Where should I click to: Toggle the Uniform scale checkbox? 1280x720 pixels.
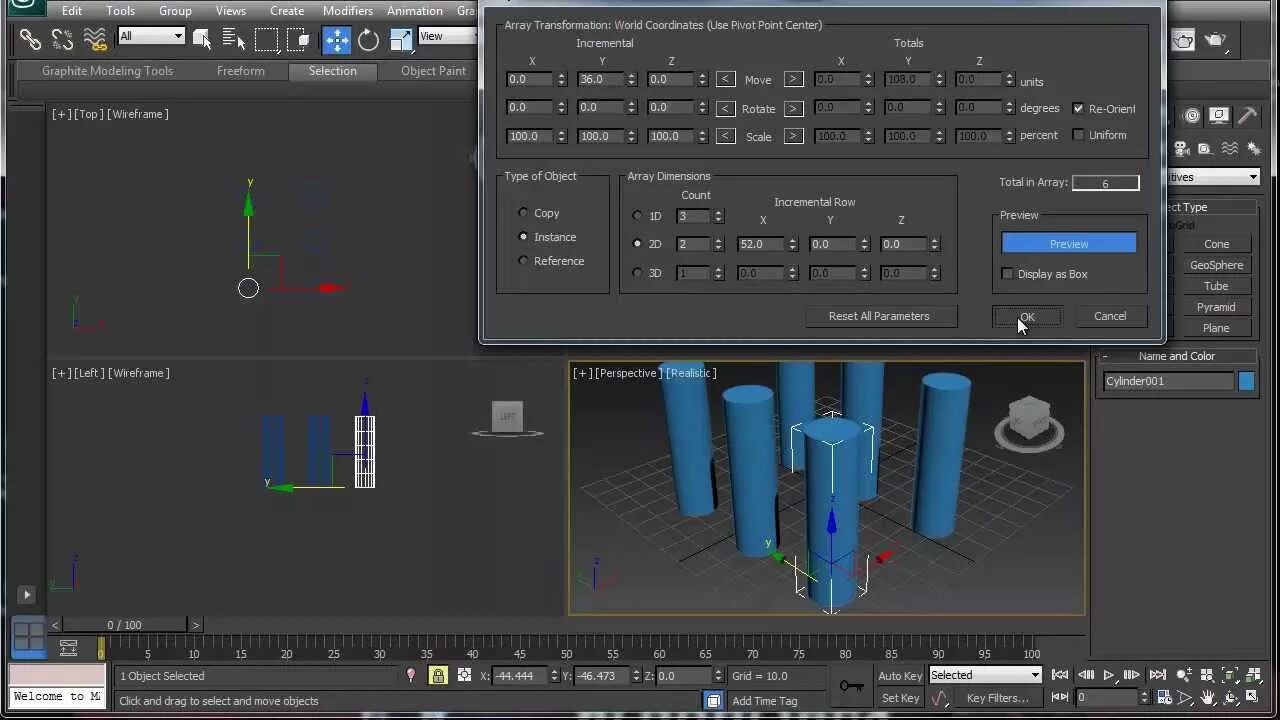coord(1078,135)
